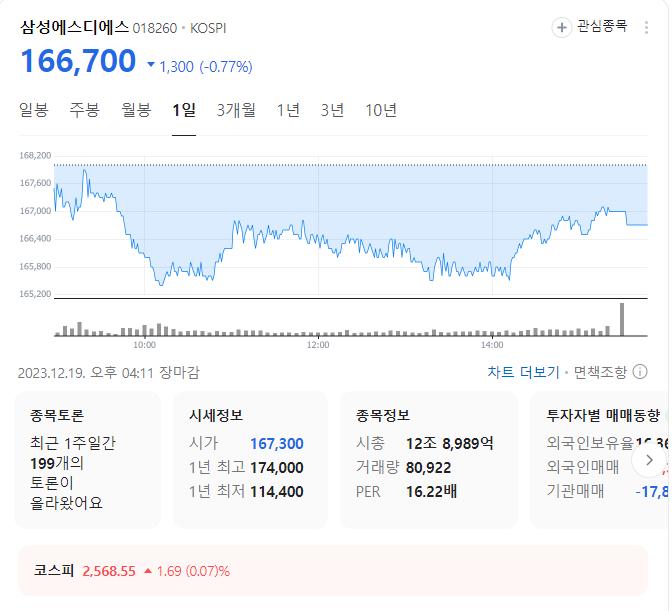Click the 삼성에스디에스 stock name title

point(75,27)
